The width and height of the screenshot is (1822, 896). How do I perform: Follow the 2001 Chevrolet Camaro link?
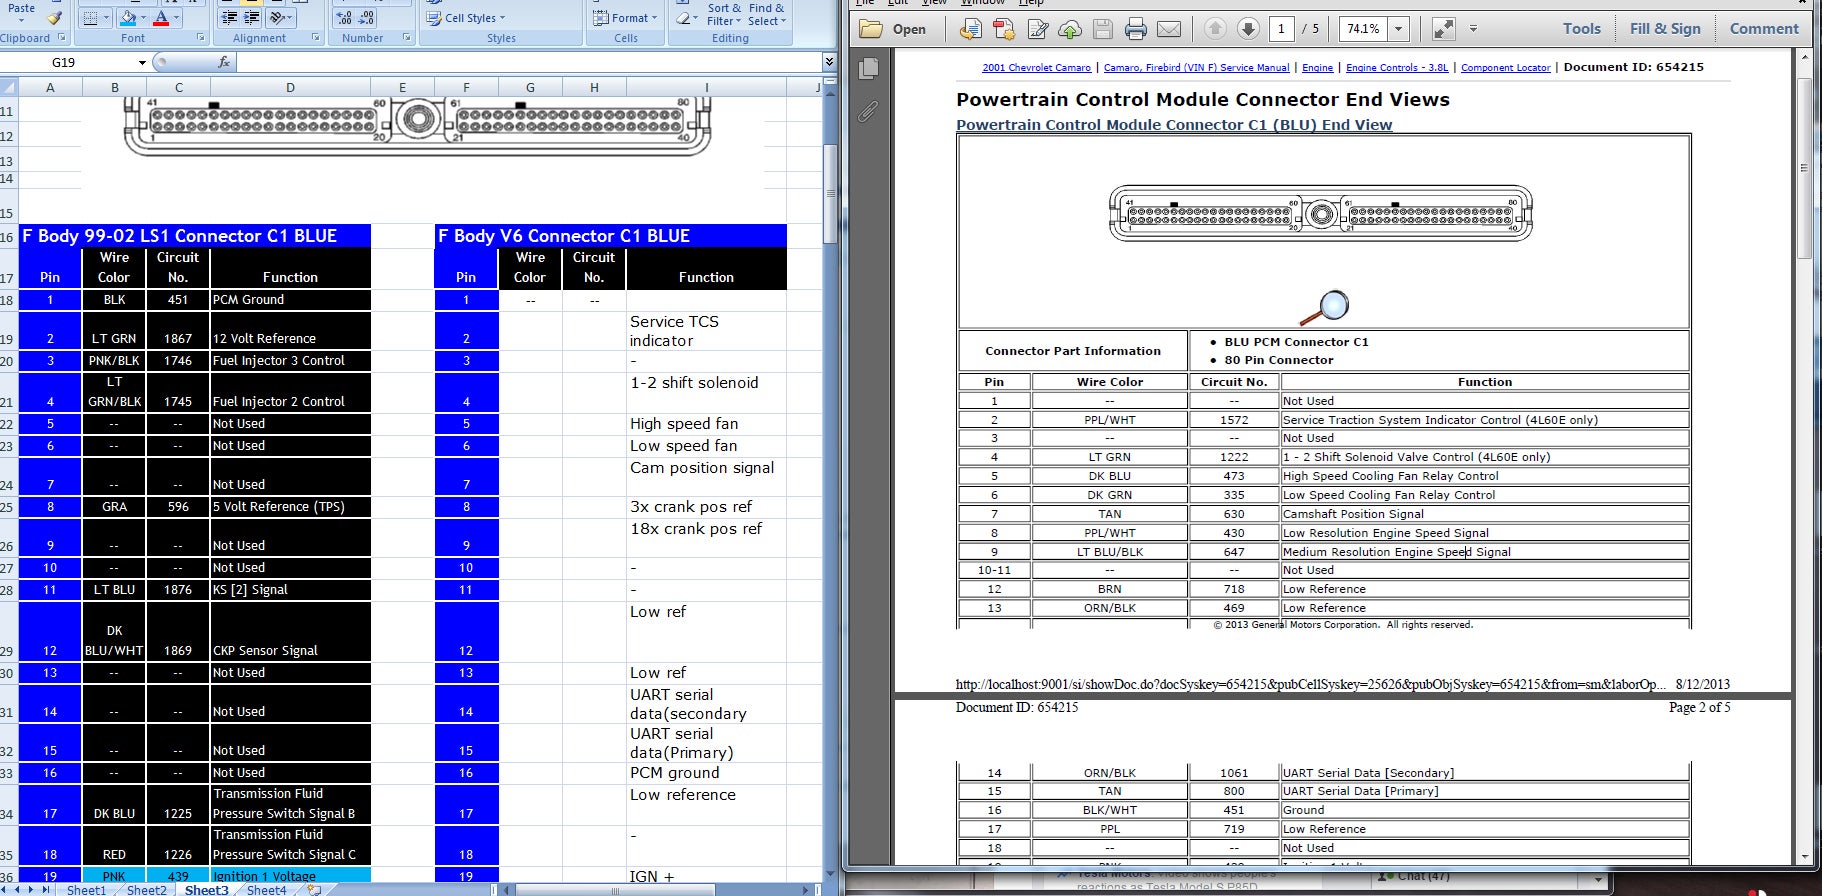click(x=1036, y=68)
